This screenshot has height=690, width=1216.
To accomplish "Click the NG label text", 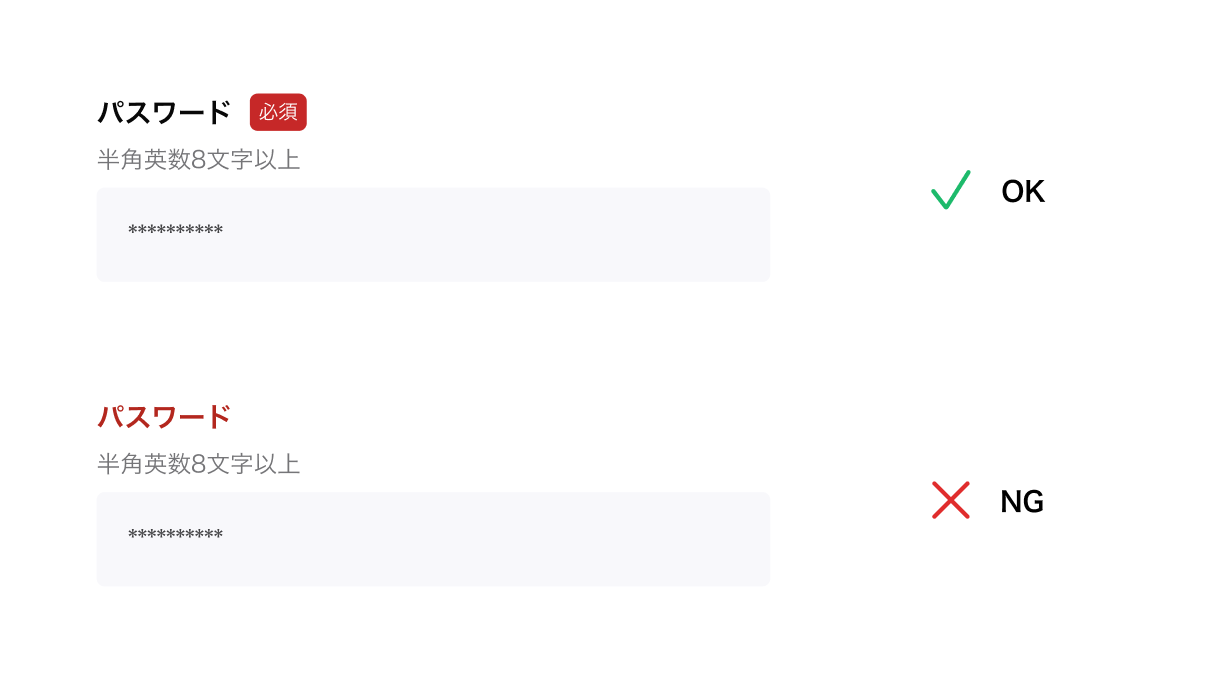I will [x=1022, y=502].
